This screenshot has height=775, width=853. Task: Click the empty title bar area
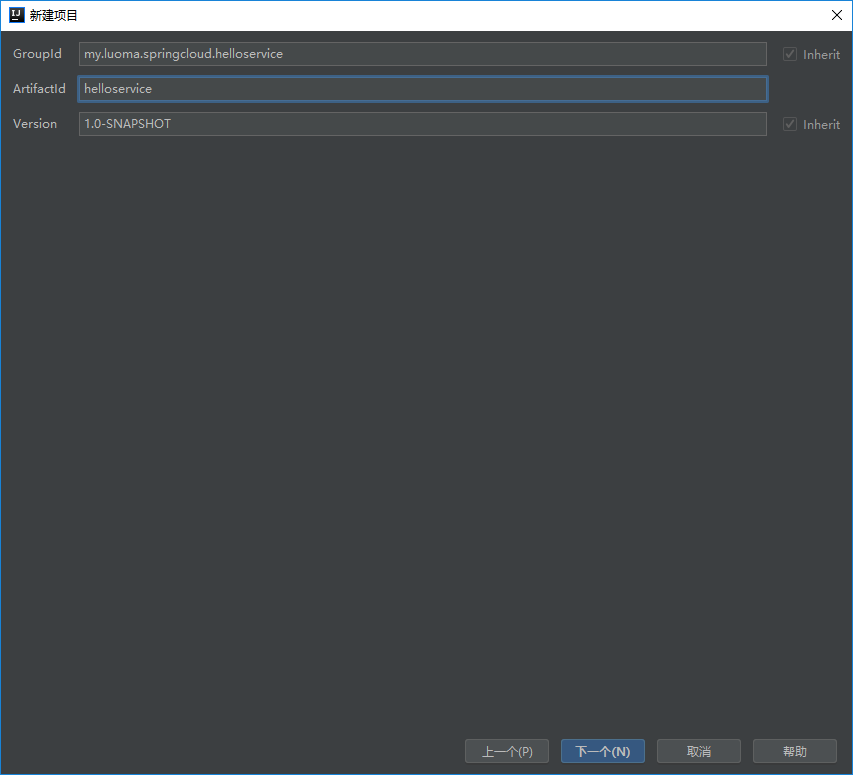[x=450, y=15]
